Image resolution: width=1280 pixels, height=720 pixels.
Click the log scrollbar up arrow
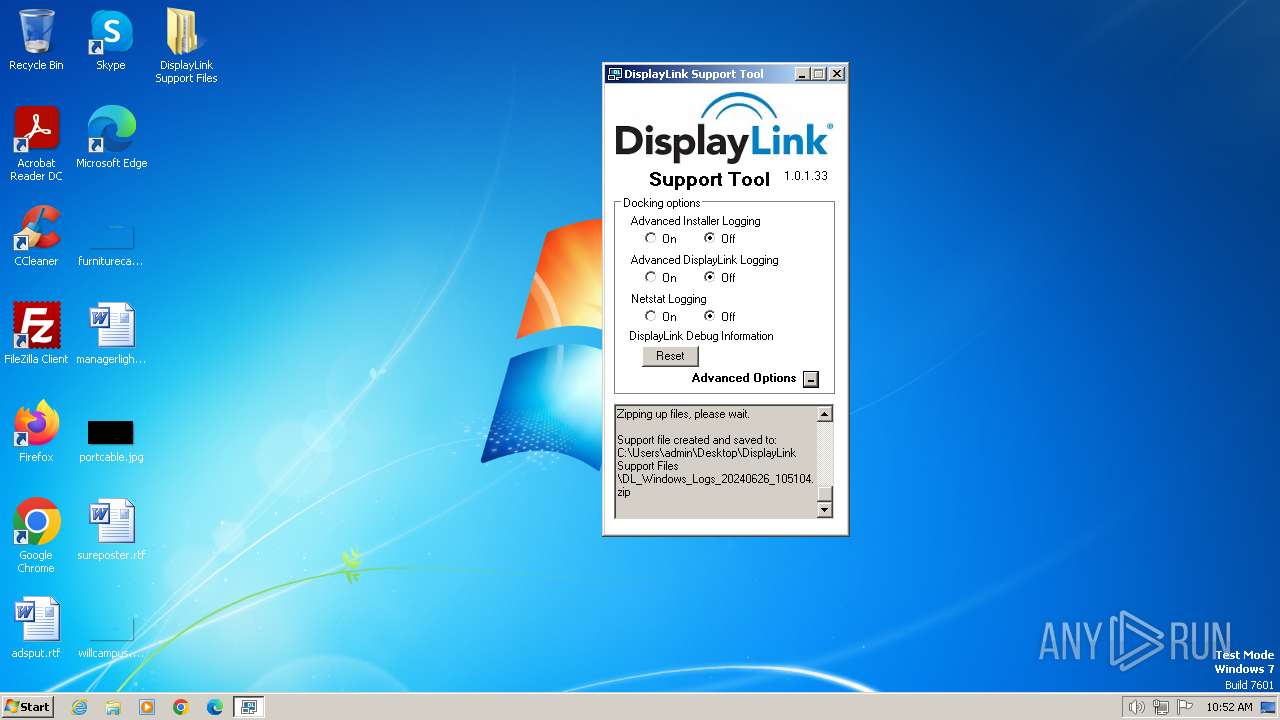(x=824, y=414)
